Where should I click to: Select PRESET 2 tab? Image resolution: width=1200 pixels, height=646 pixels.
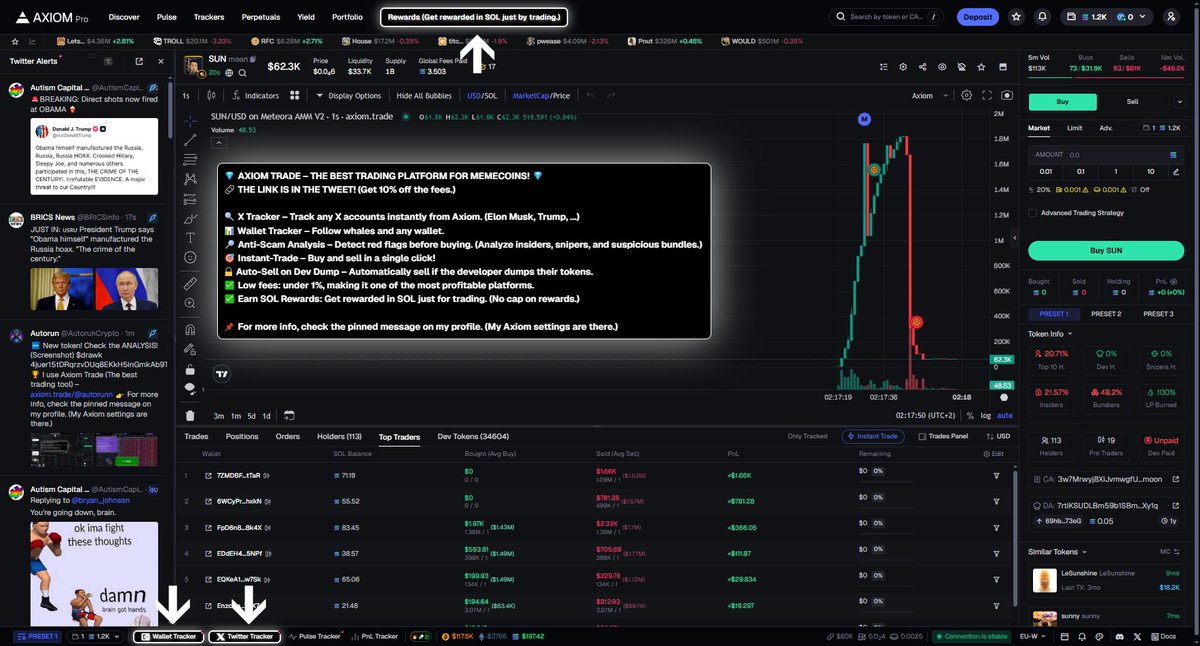[1106, 314]
